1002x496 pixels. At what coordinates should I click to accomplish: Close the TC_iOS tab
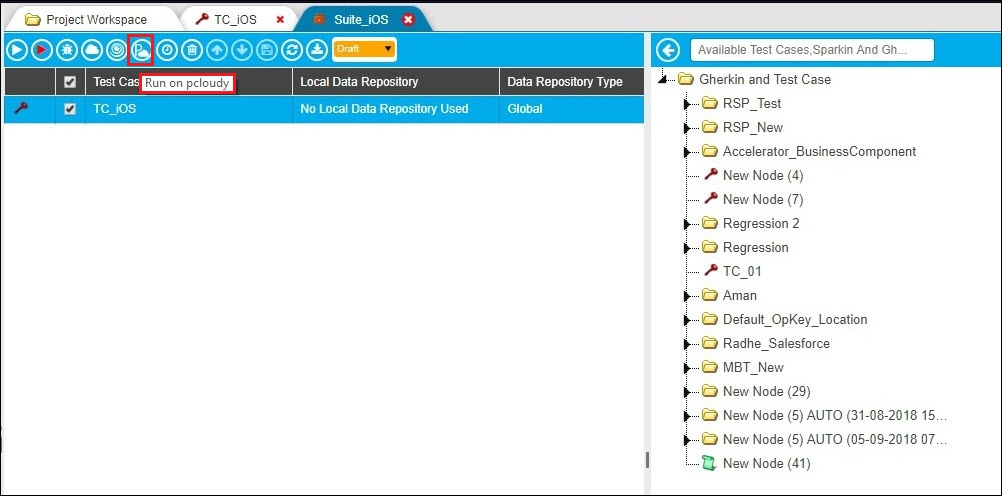point(280,20)
